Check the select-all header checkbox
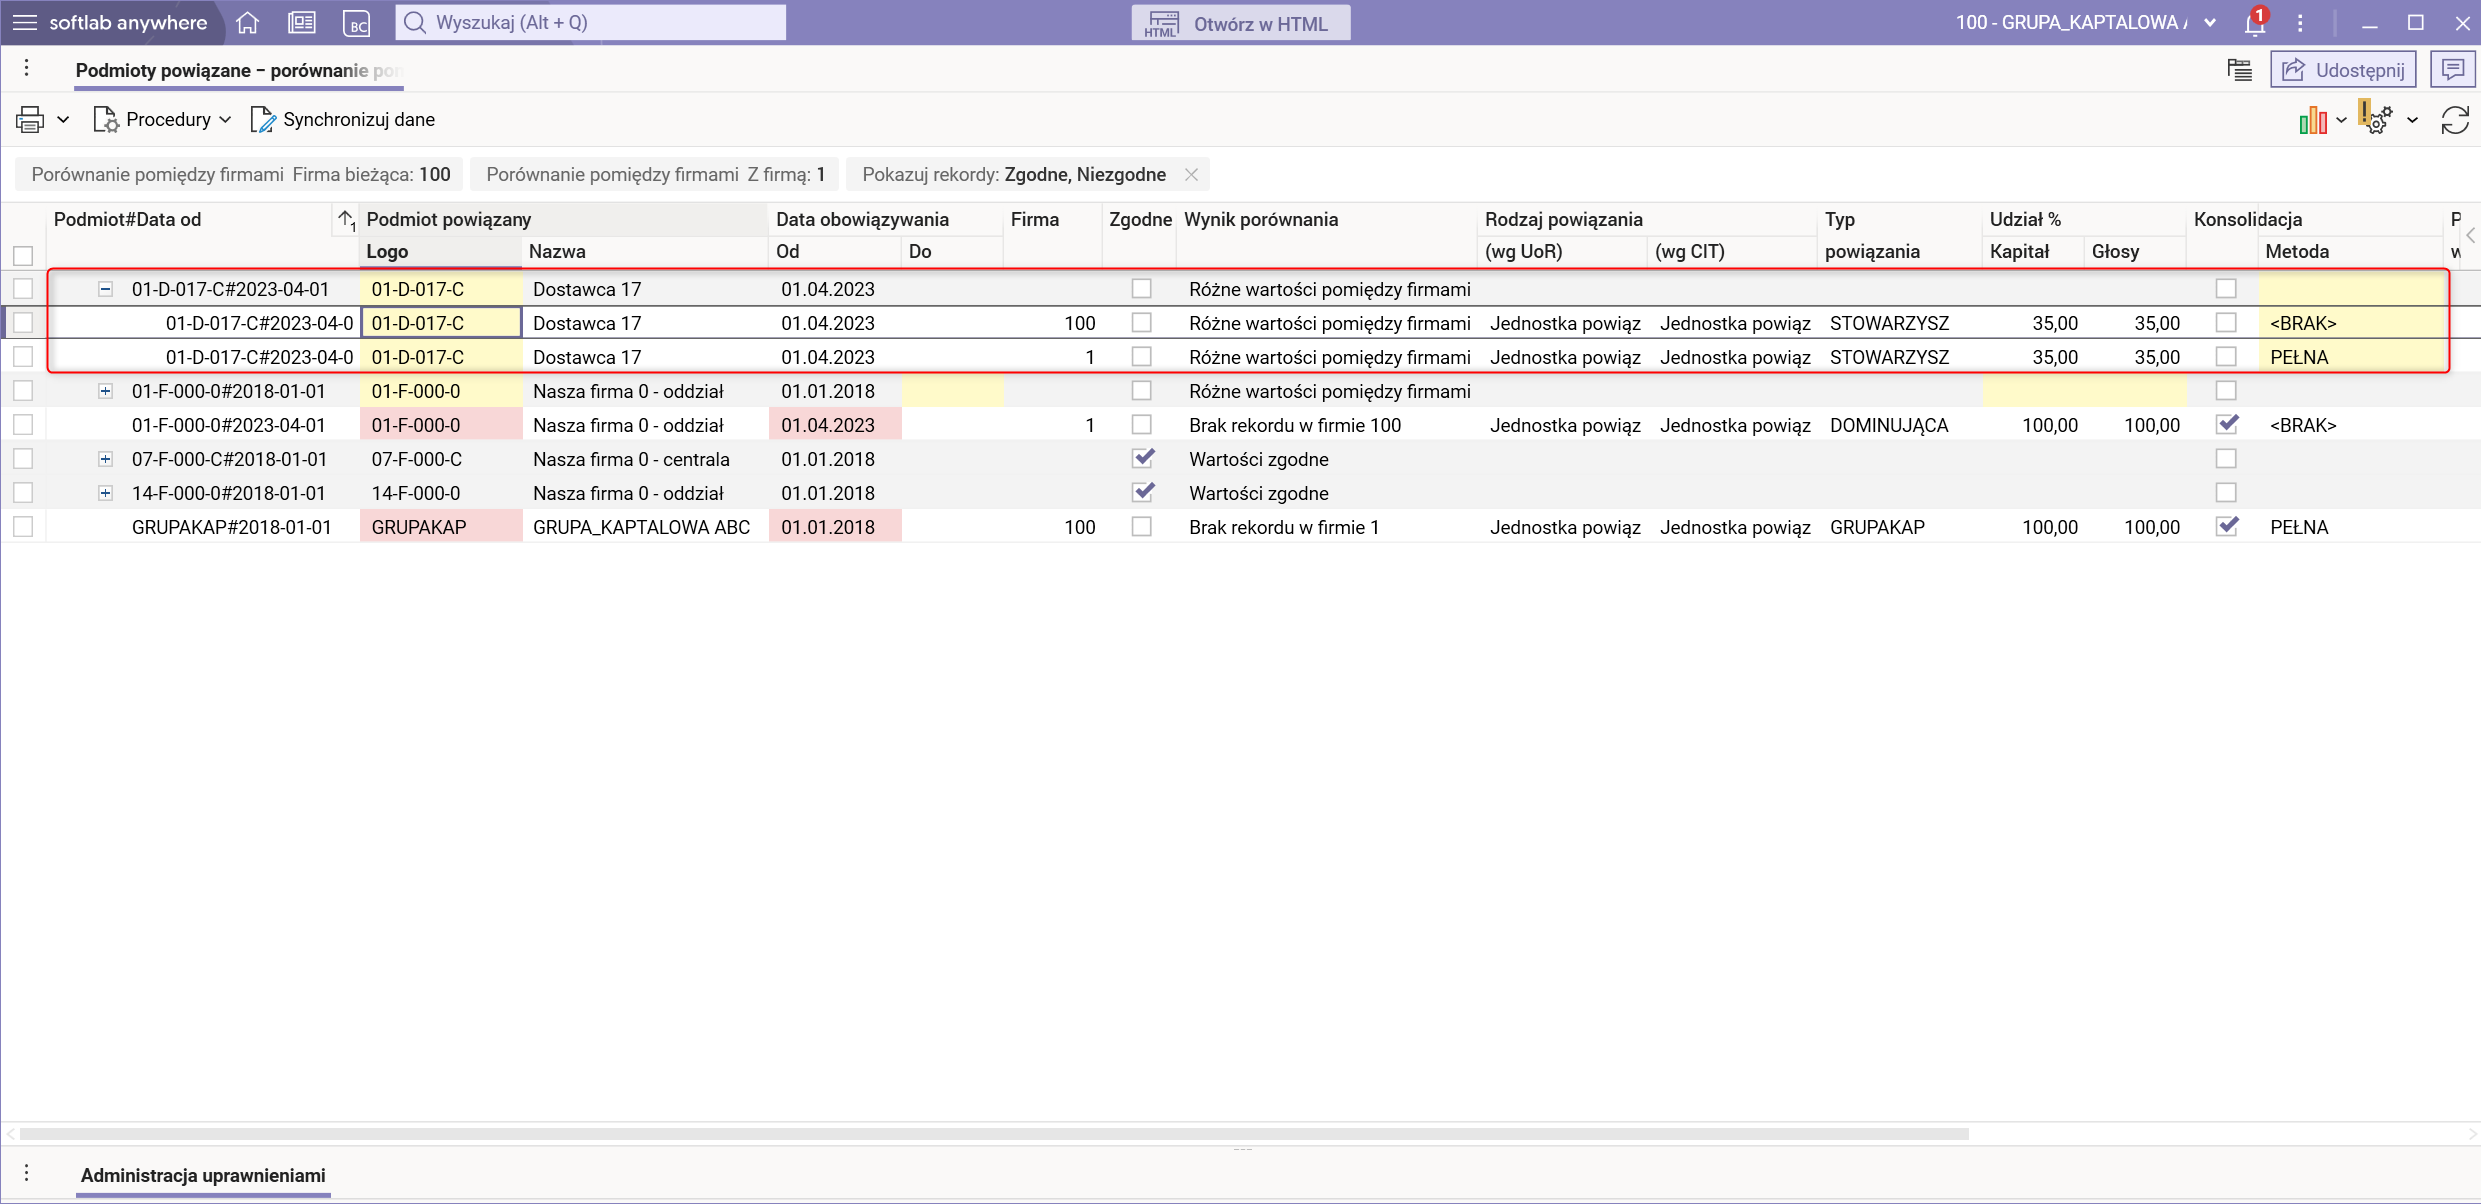This screenshot has width=2481, height=1204. pos(23,255)
